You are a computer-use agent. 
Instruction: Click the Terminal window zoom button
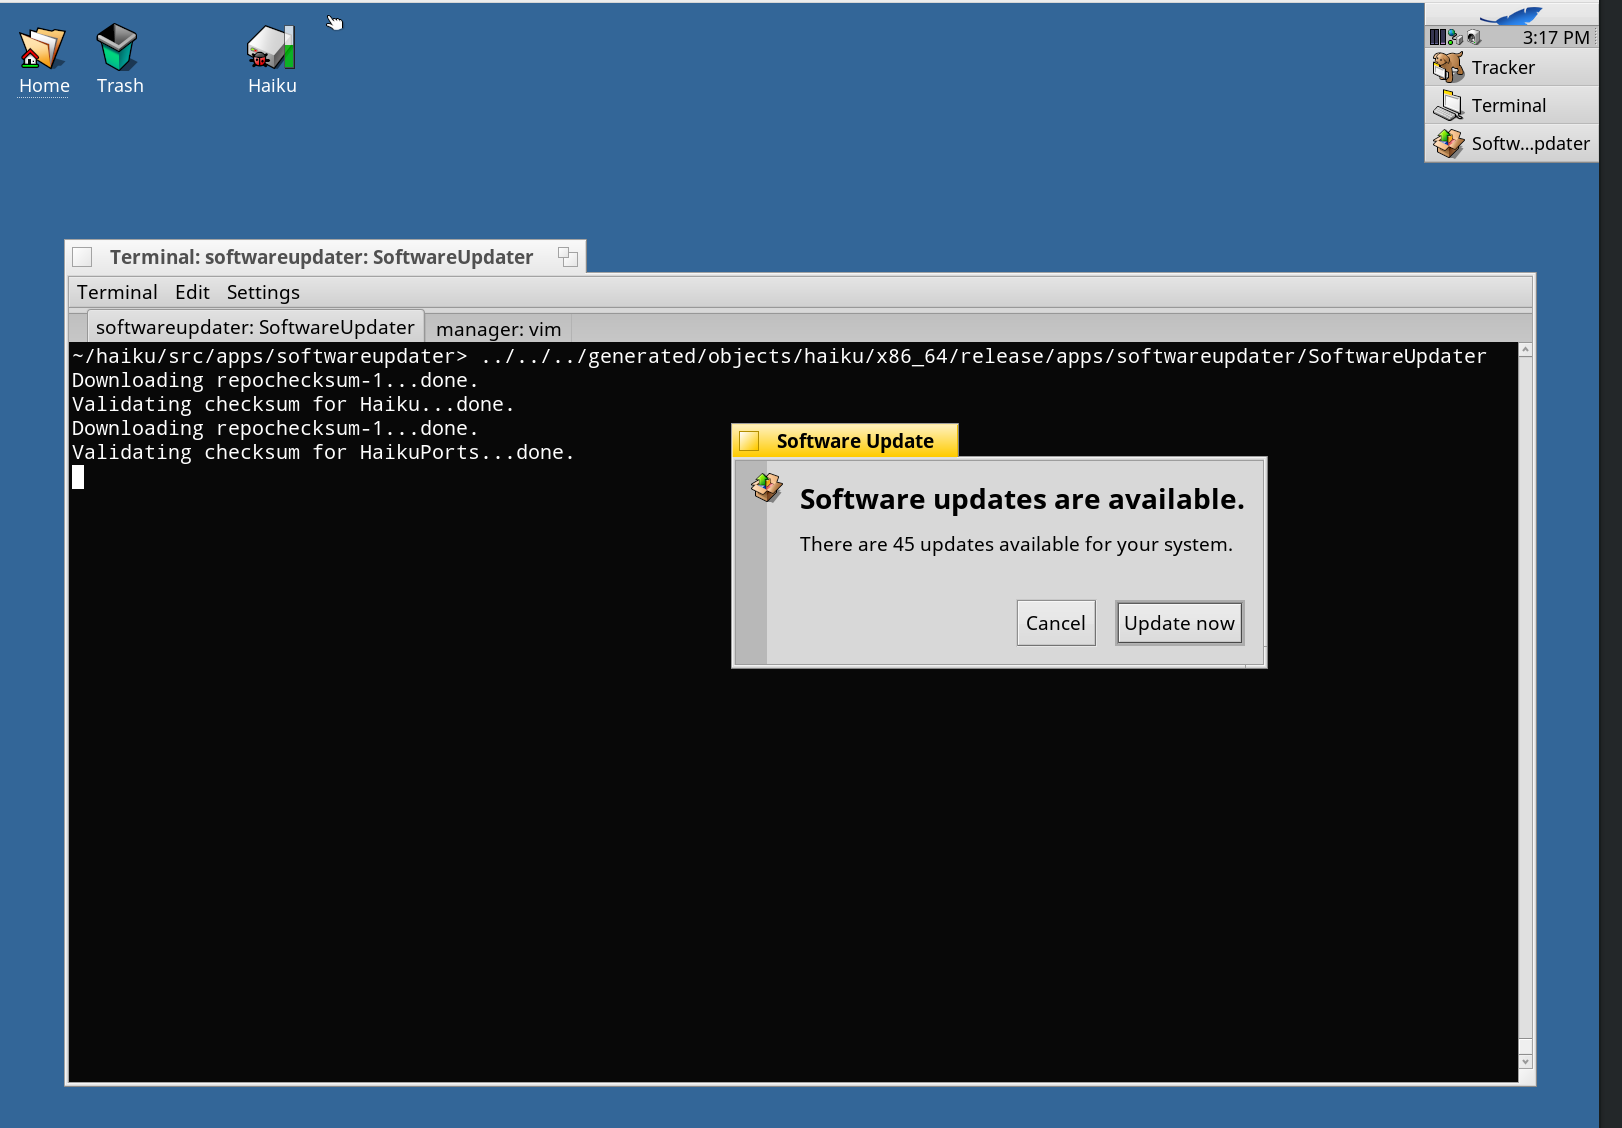568,257
